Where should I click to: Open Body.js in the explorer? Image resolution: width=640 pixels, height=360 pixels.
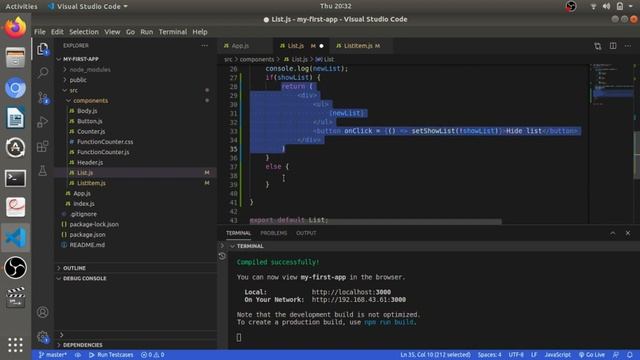87,111
